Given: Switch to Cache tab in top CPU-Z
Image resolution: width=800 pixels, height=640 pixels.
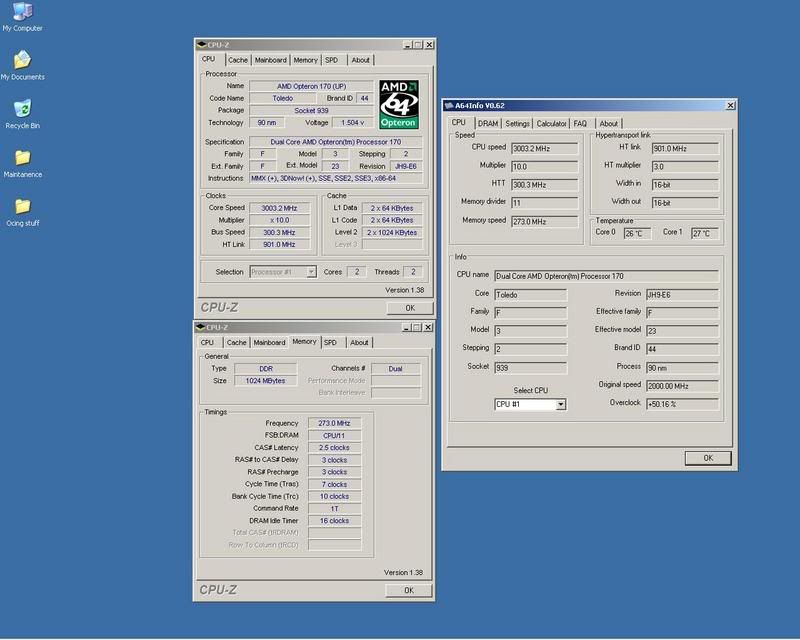Looking at the screenshot, I should [238, 60].
